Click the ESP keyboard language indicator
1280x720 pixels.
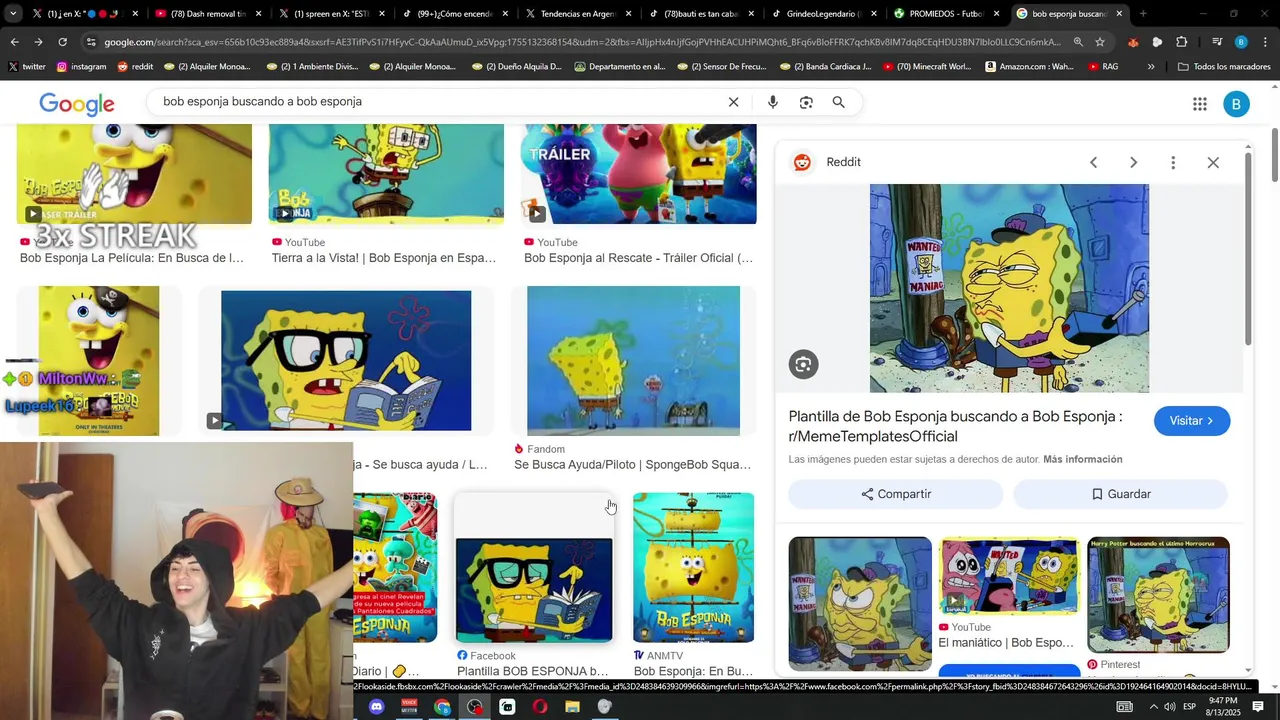point(1190,707)
